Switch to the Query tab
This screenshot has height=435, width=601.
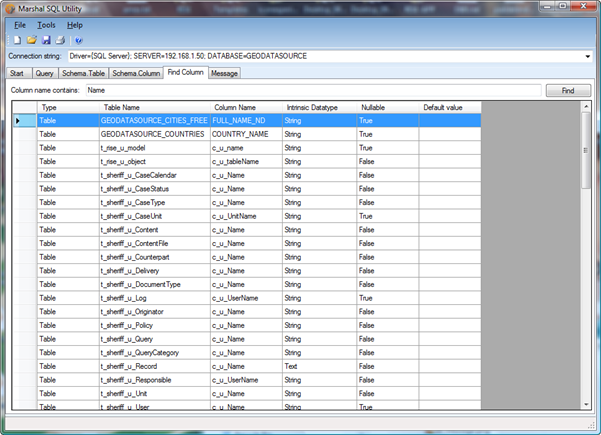pos(44,73)
